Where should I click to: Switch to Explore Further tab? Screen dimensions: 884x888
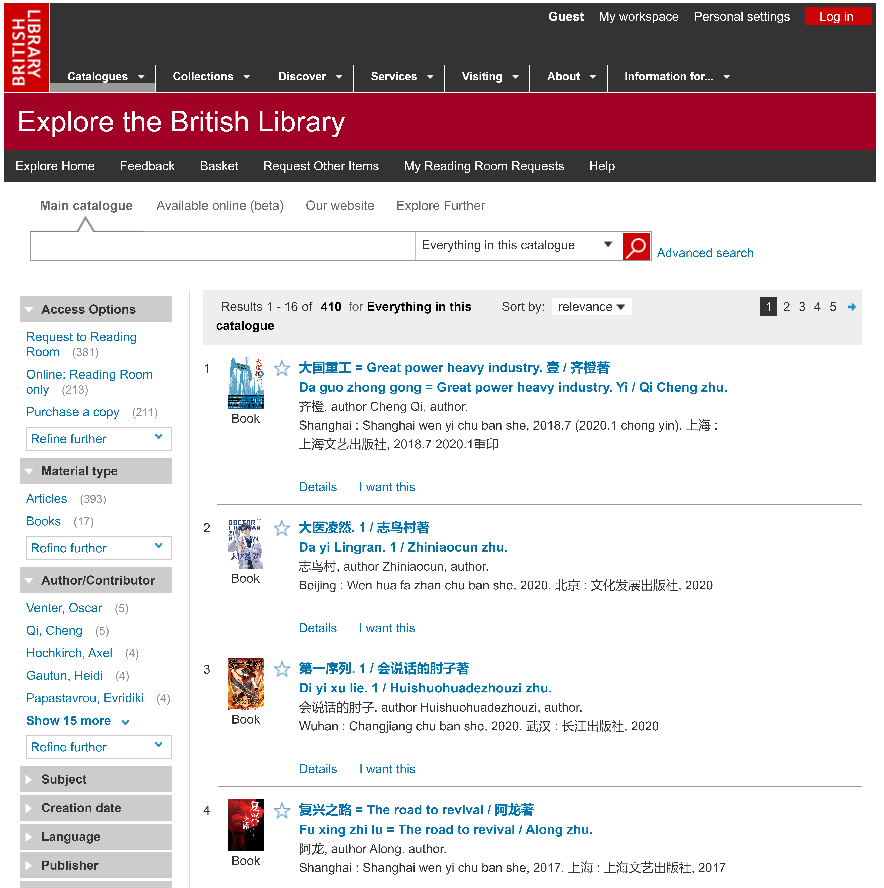(440, 206)
